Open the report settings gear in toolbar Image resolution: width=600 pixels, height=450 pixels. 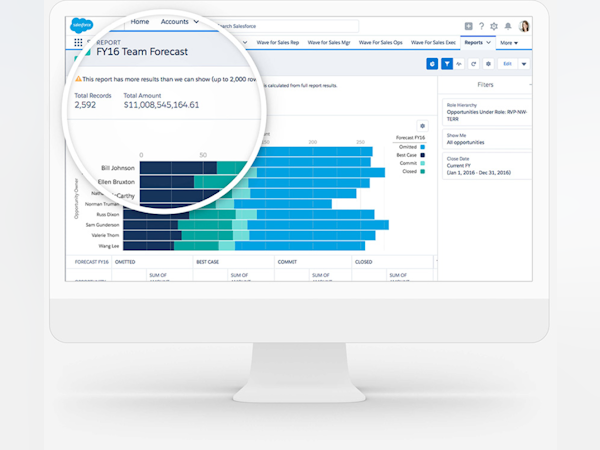[488, 64]
